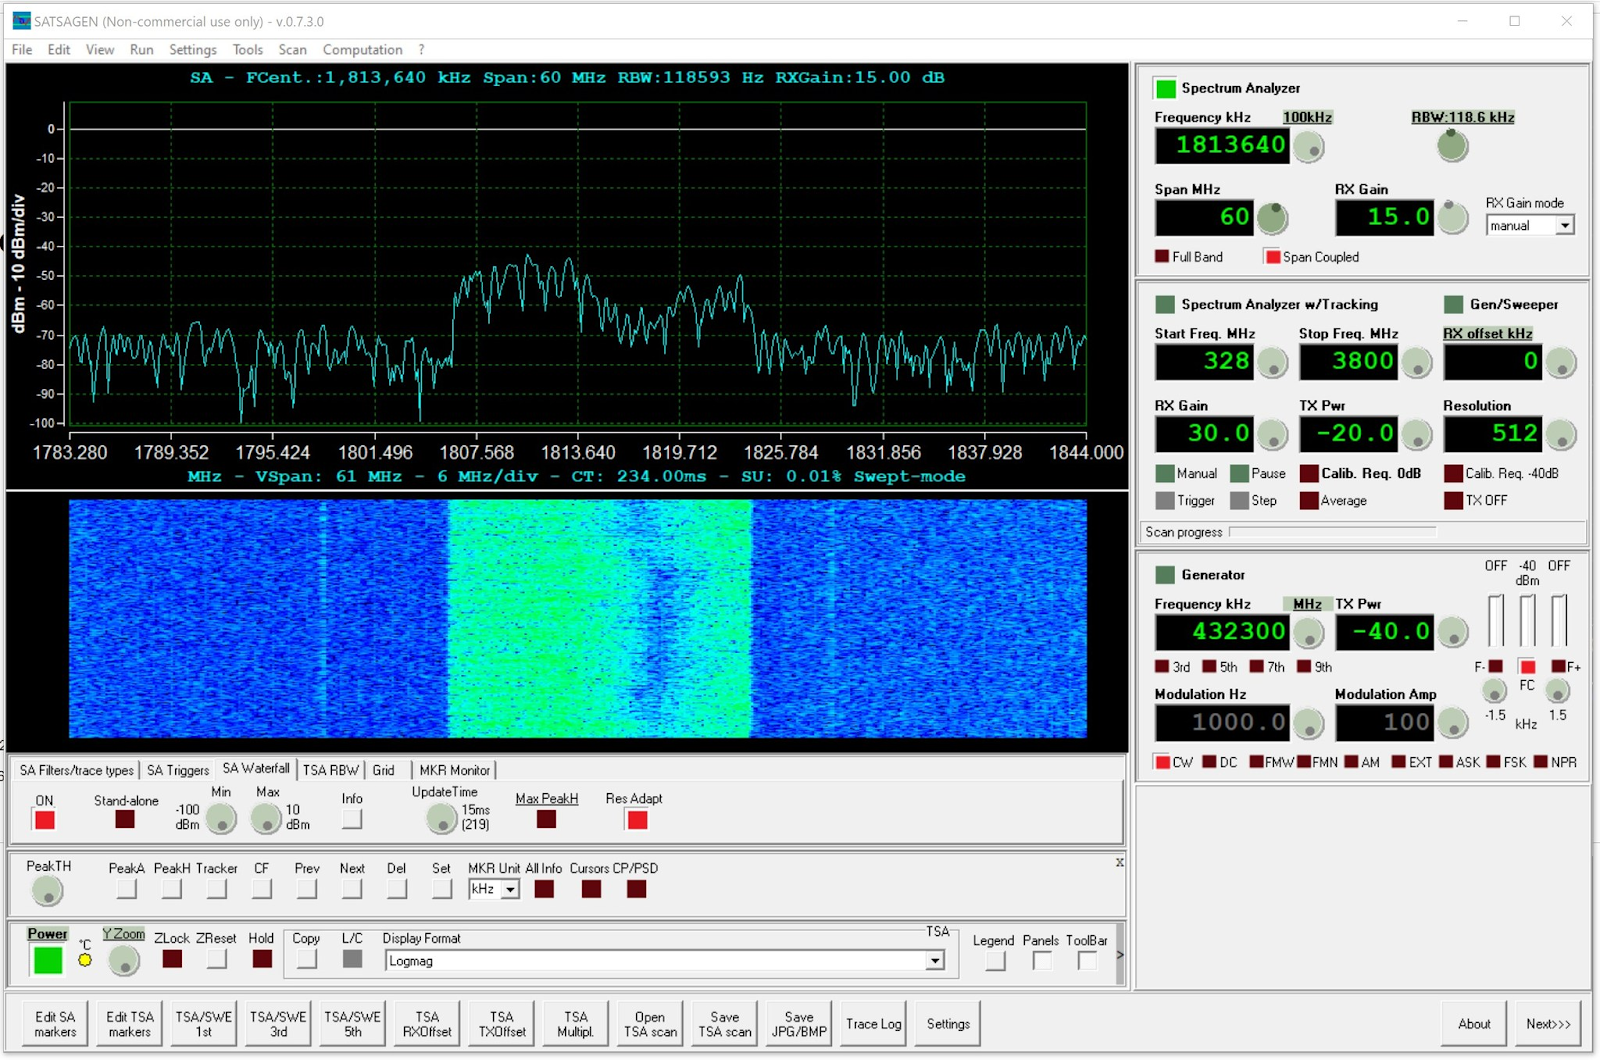Enable Full Band mode

pyautogui.click(x=1162, y=256)
